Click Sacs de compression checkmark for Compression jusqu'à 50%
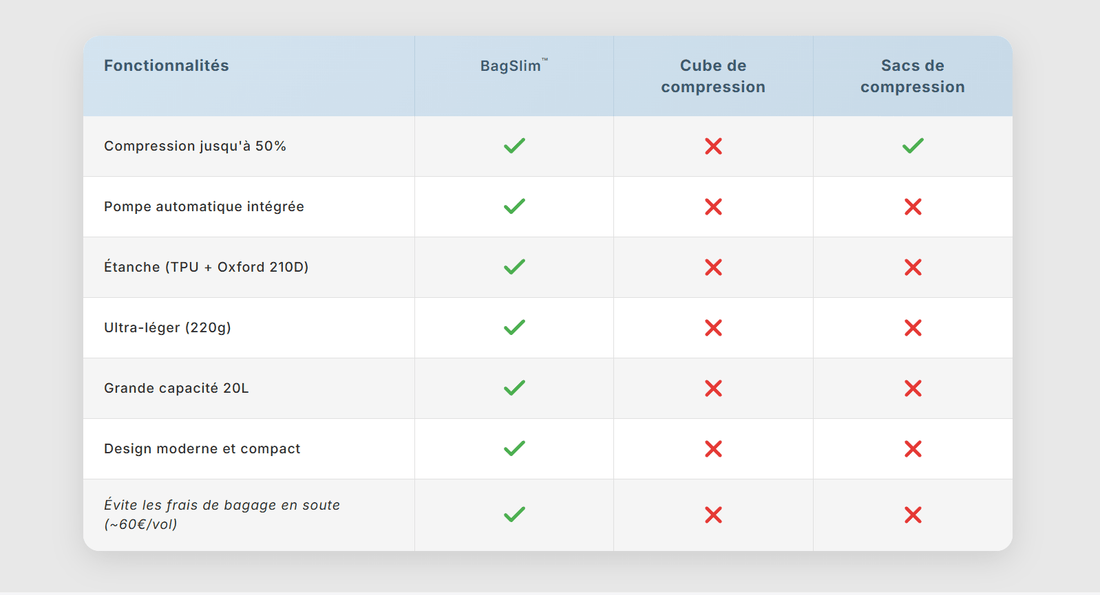Image resolution: width=1100 pixels, height=595 pixels. (913, 146)
